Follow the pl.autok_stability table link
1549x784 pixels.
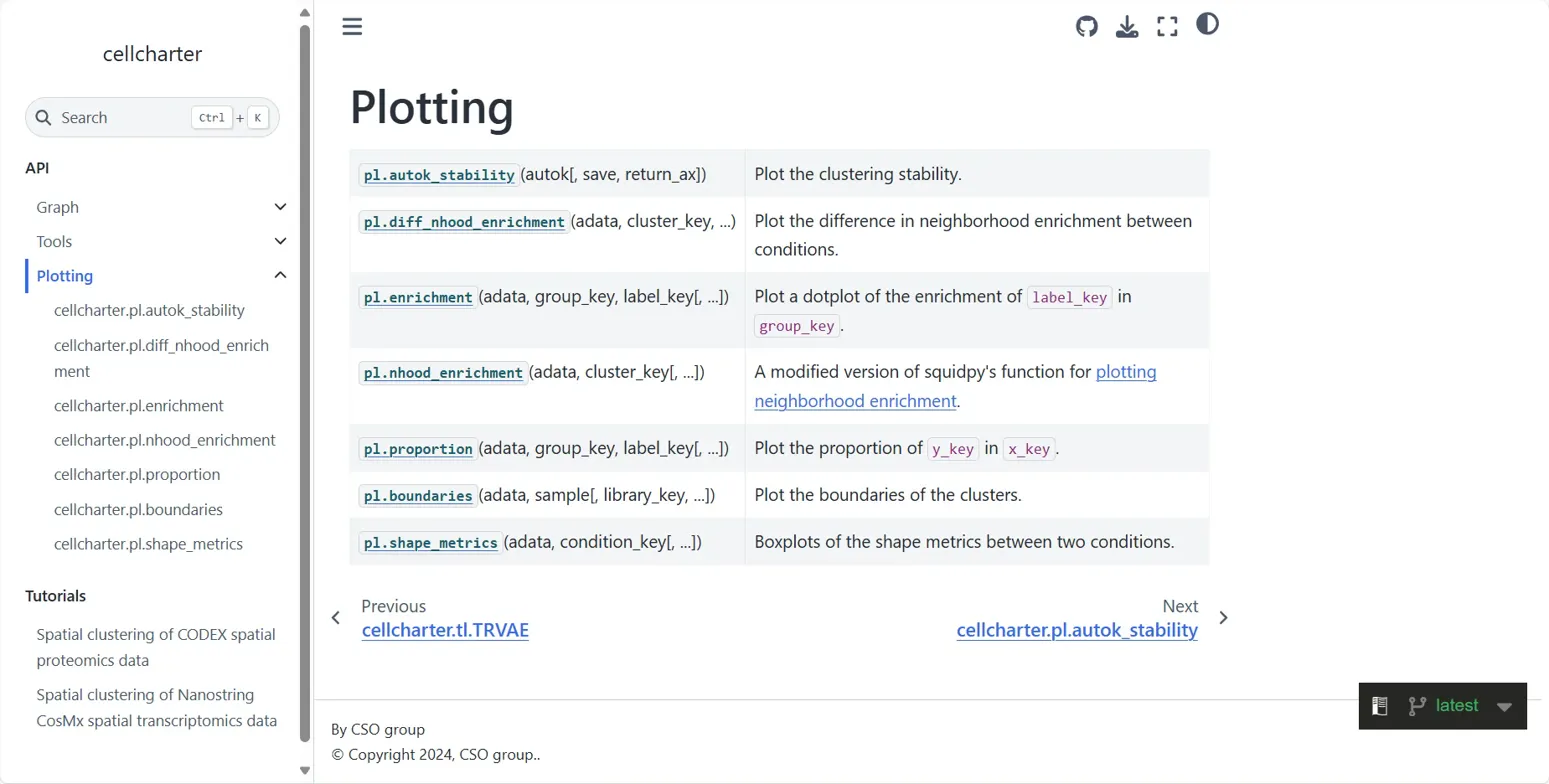click(439, 174)
